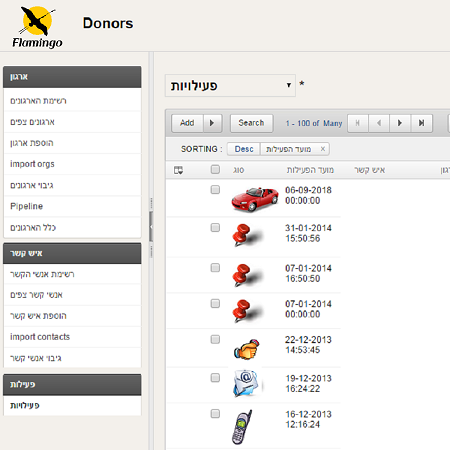Screen dimensions: 450x450
Task: Click the sidebar splitter collapse handle
Action: [x=151, y=227]
